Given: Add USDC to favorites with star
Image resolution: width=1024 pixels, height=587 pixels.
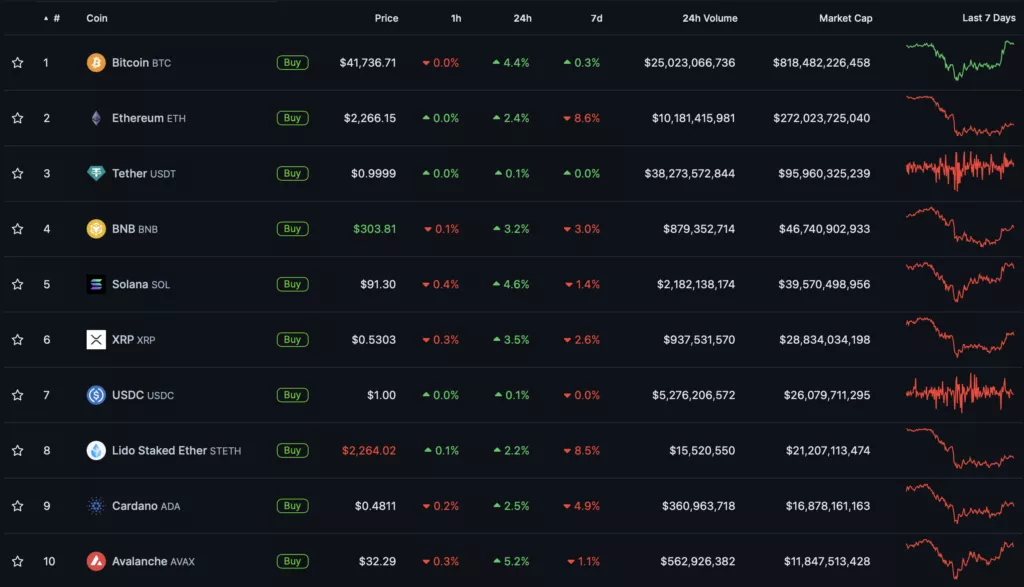Looking at the screenshot, I should (x=17, y=395).
